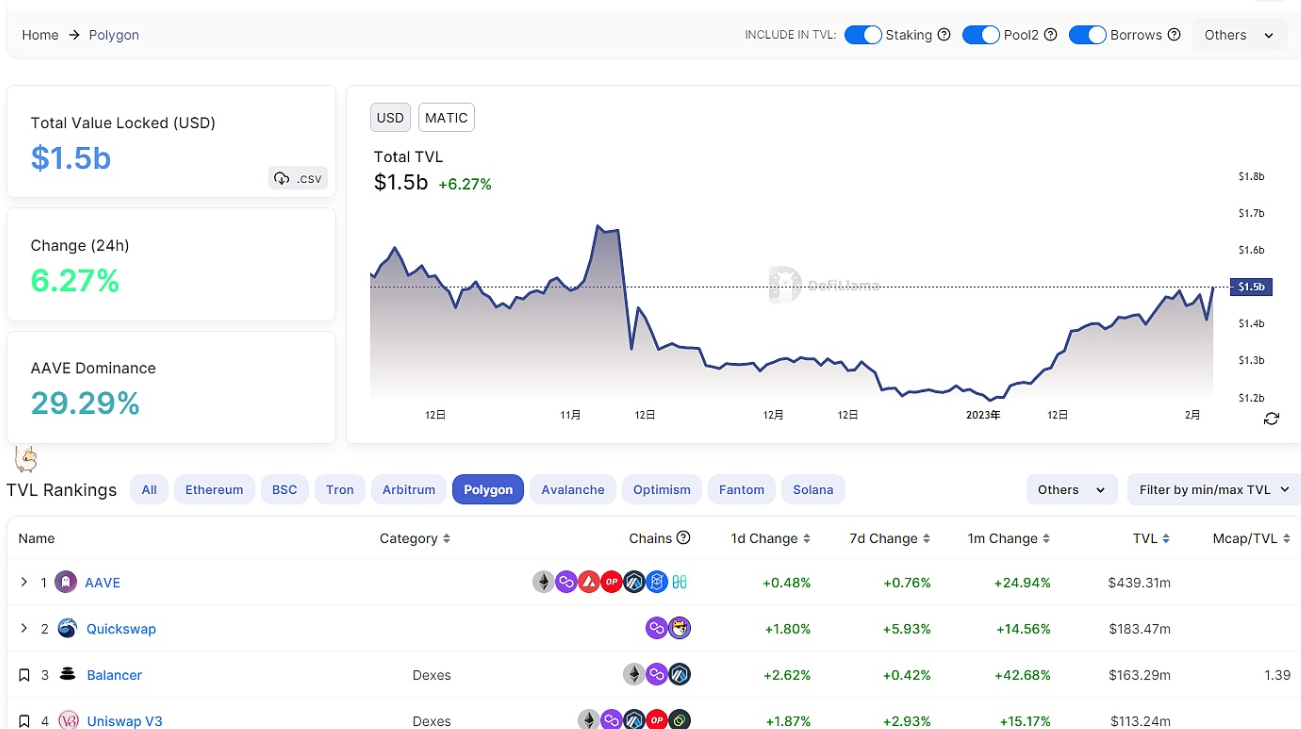Sort the table by 7d Change
Viewport: 1301px width, 729px height.
tap(890, 538)
